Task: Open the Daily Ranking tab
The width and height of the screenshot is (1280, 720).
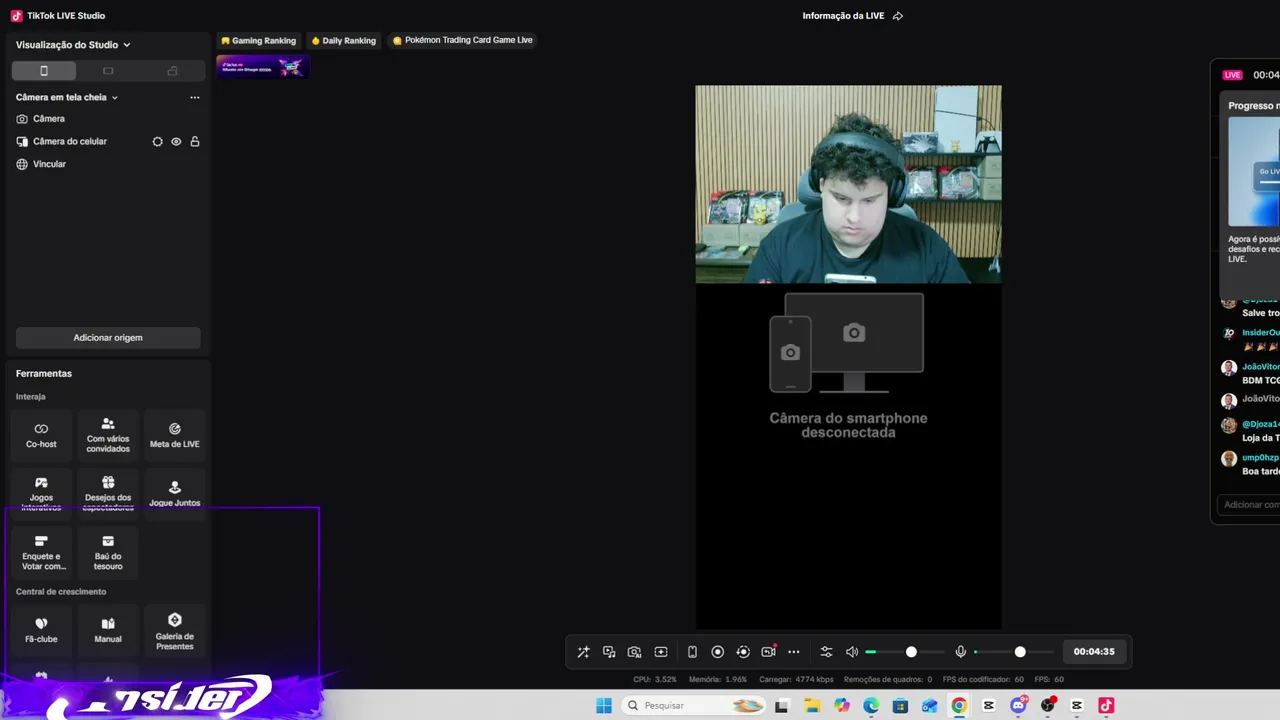Action: (x=343, y=41)
